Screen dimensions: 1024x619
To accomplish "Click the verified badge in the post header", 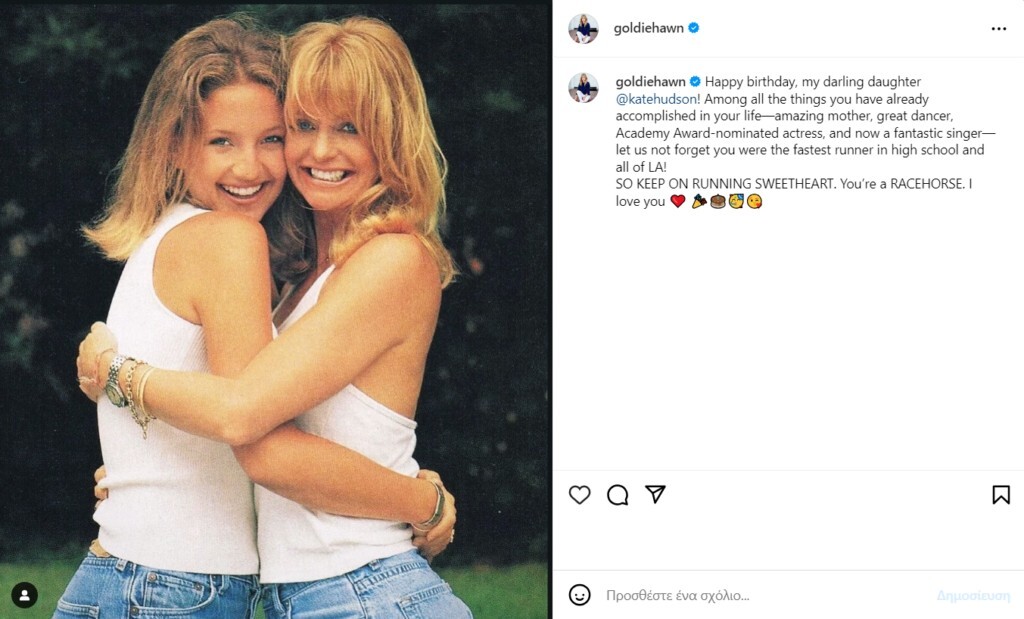I will [x=694, y=29].
